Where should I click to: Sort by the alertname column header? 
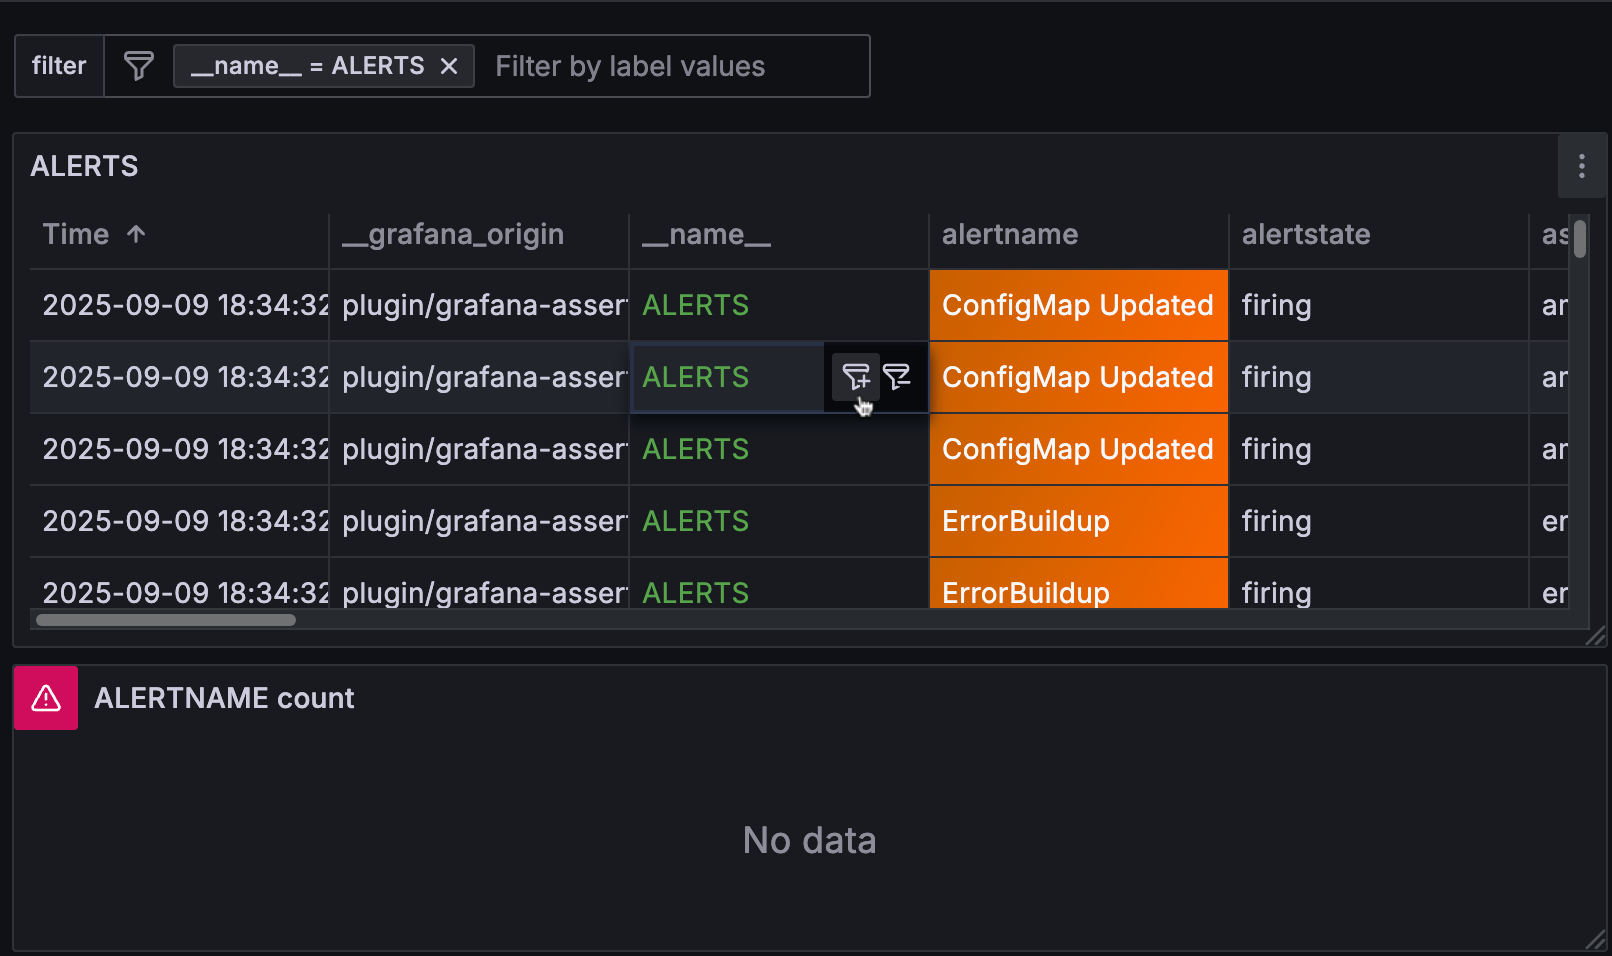coord(1010,235)
